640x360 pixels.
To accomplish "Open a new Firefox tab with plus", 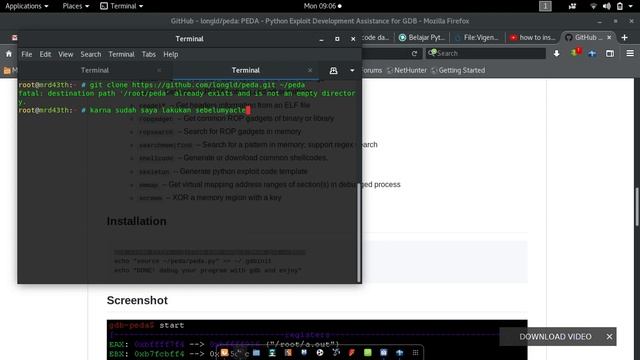I will click(x=624, y=38).
